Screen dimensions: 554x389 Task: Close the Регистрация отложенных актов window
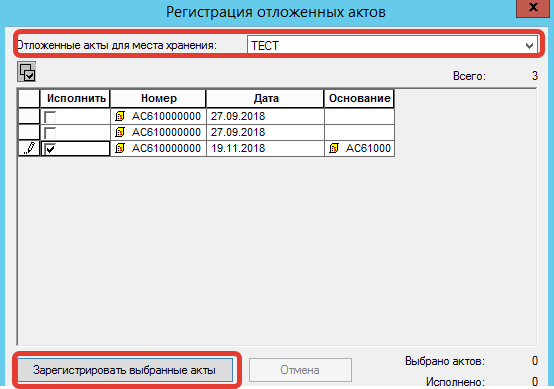tap(534, 8)
